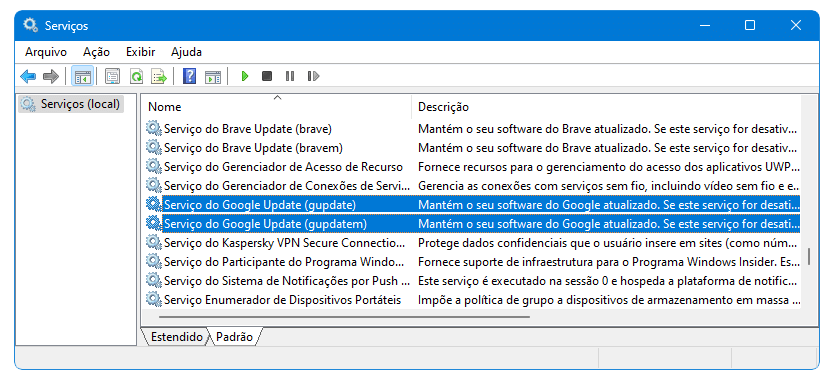Click the Back arrow toolbar icon
829x386 pixels.
tap(28, 77)
